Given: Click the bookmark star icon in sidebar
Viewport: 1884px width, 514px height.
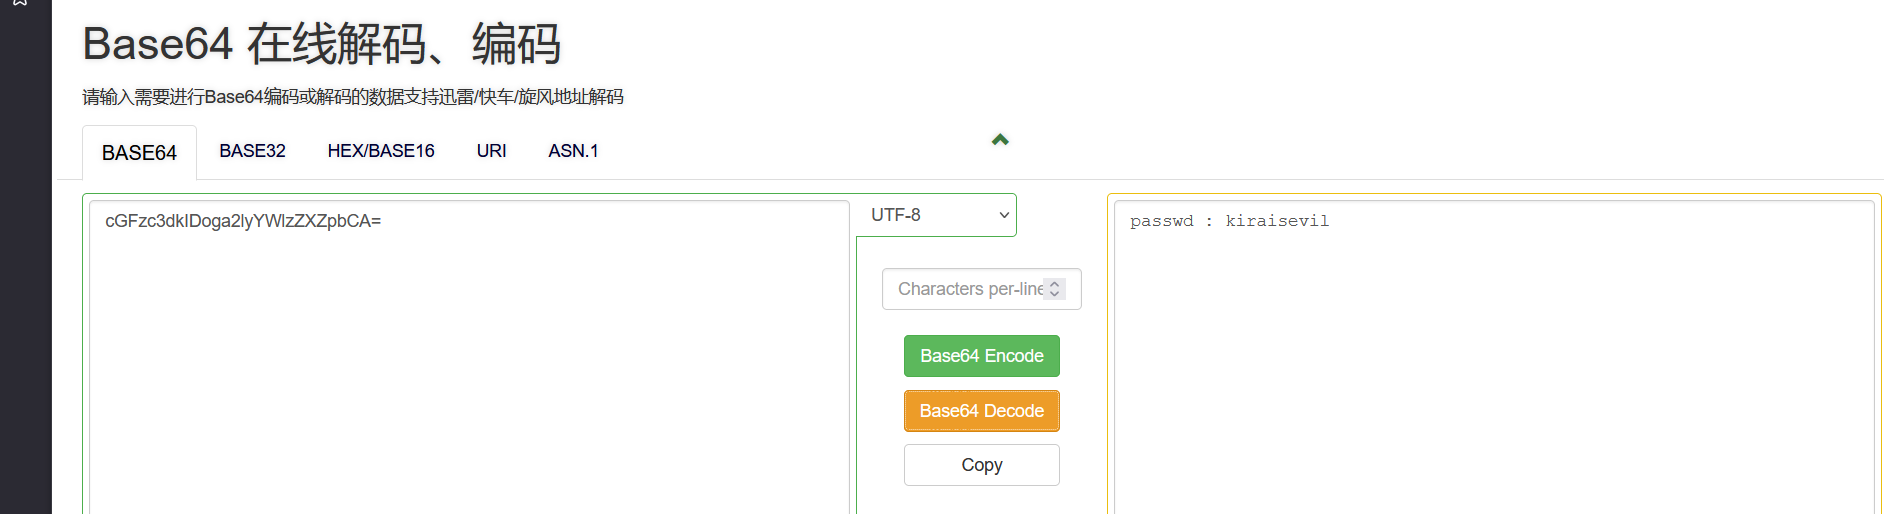Looking at the screenshot, I should 20,3.
